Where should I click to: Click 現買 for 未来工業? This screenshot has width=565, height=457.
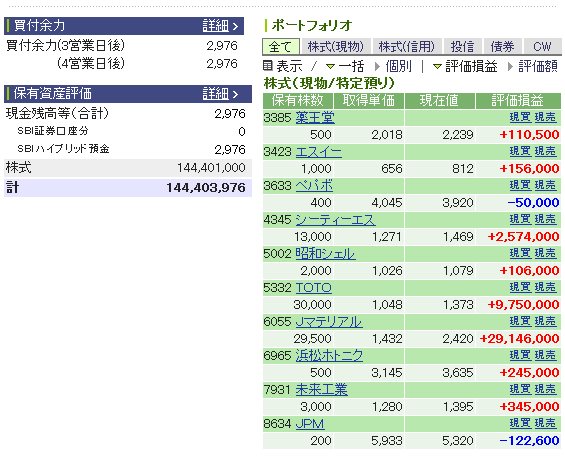(x=520, y=389)
